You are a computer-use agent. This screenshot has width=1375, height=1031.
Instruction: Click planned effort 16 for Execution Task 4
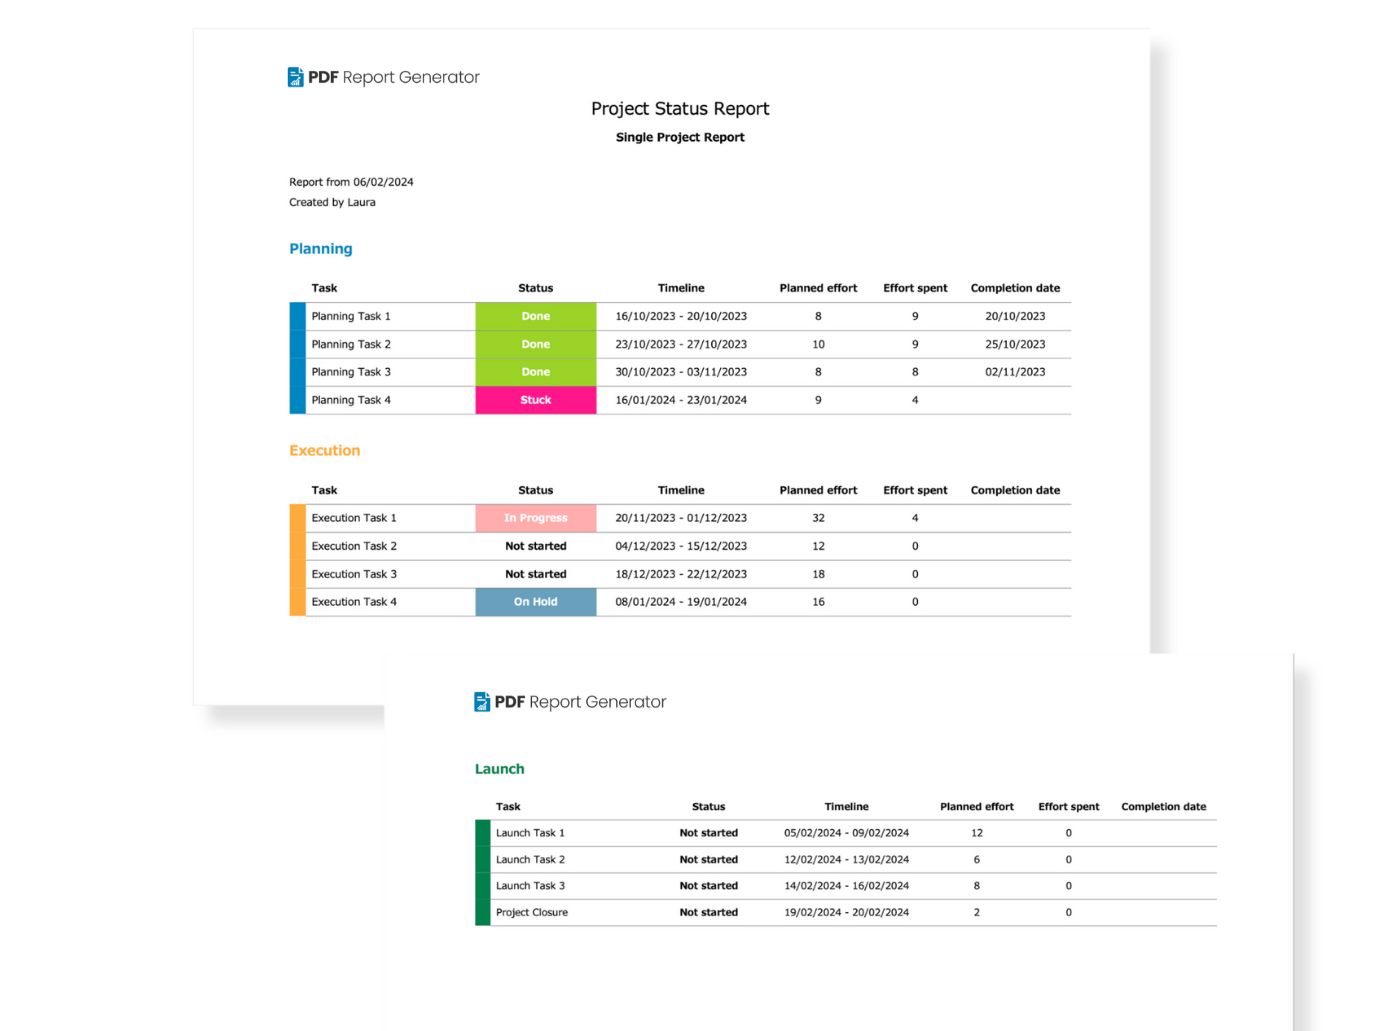(x=818, y=602)
